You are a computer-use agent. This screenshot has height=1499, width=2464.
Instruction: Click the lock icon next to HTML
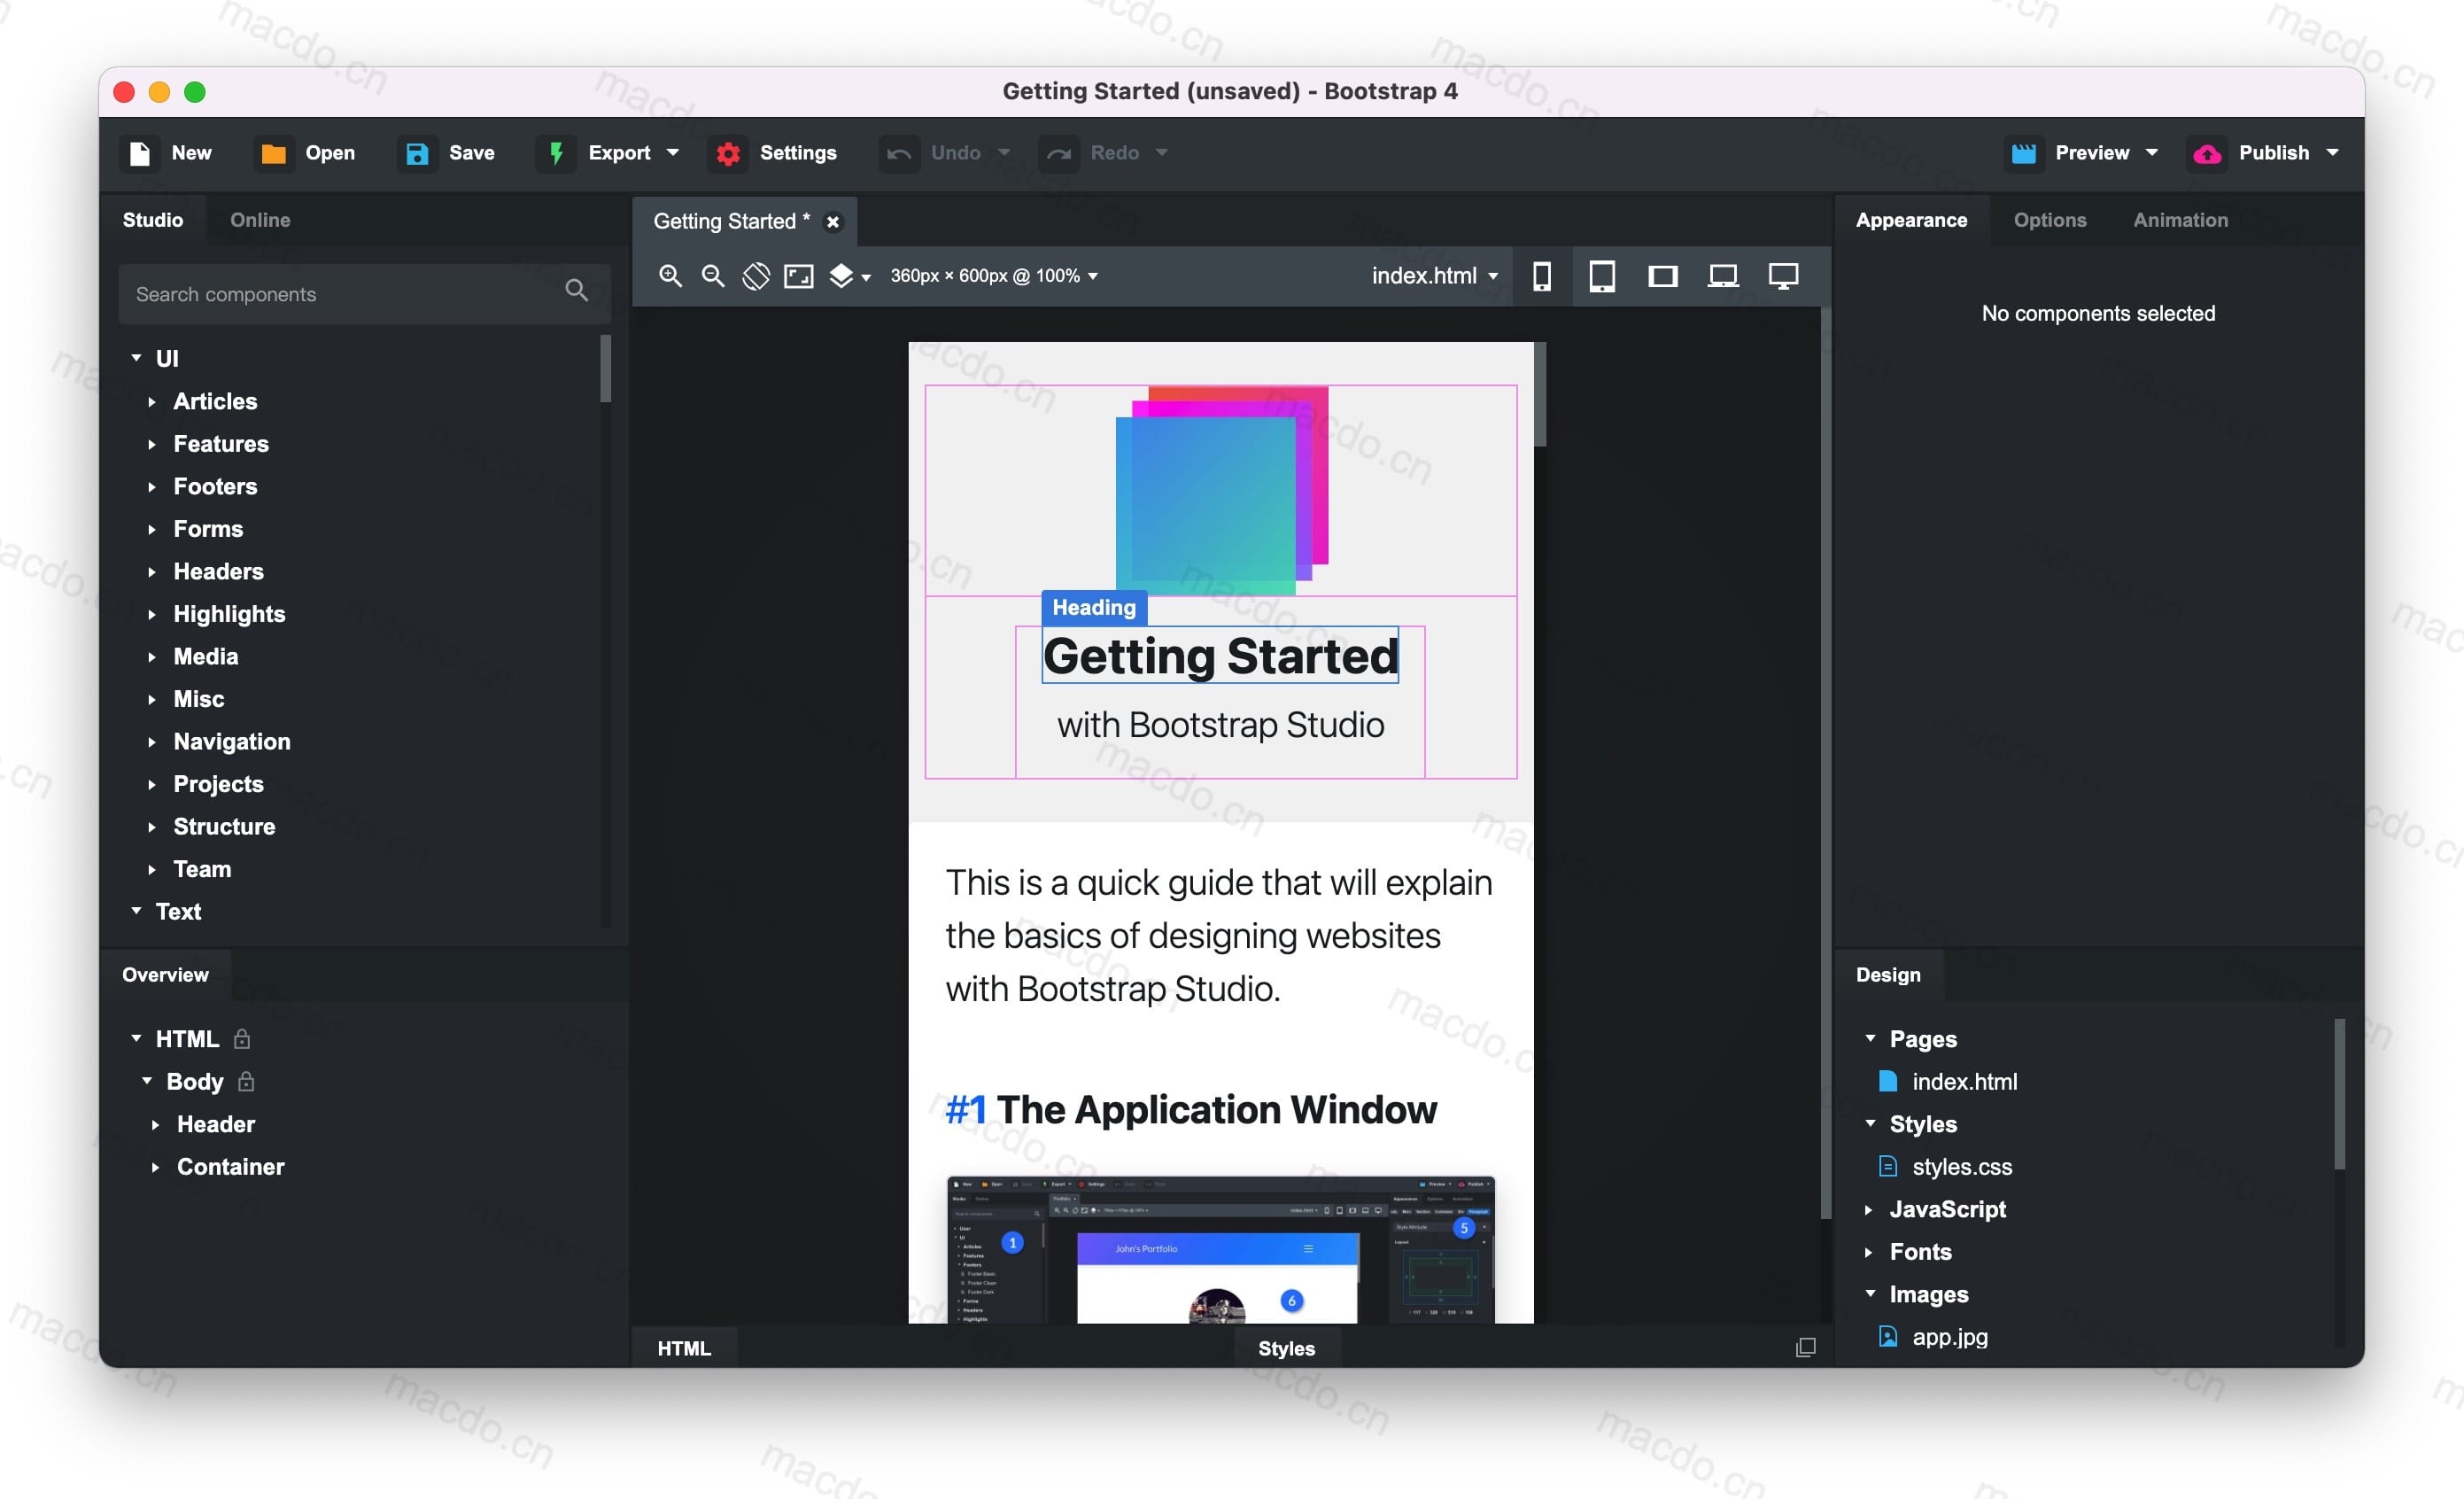pyautogui.click(x=242, y=1038)
